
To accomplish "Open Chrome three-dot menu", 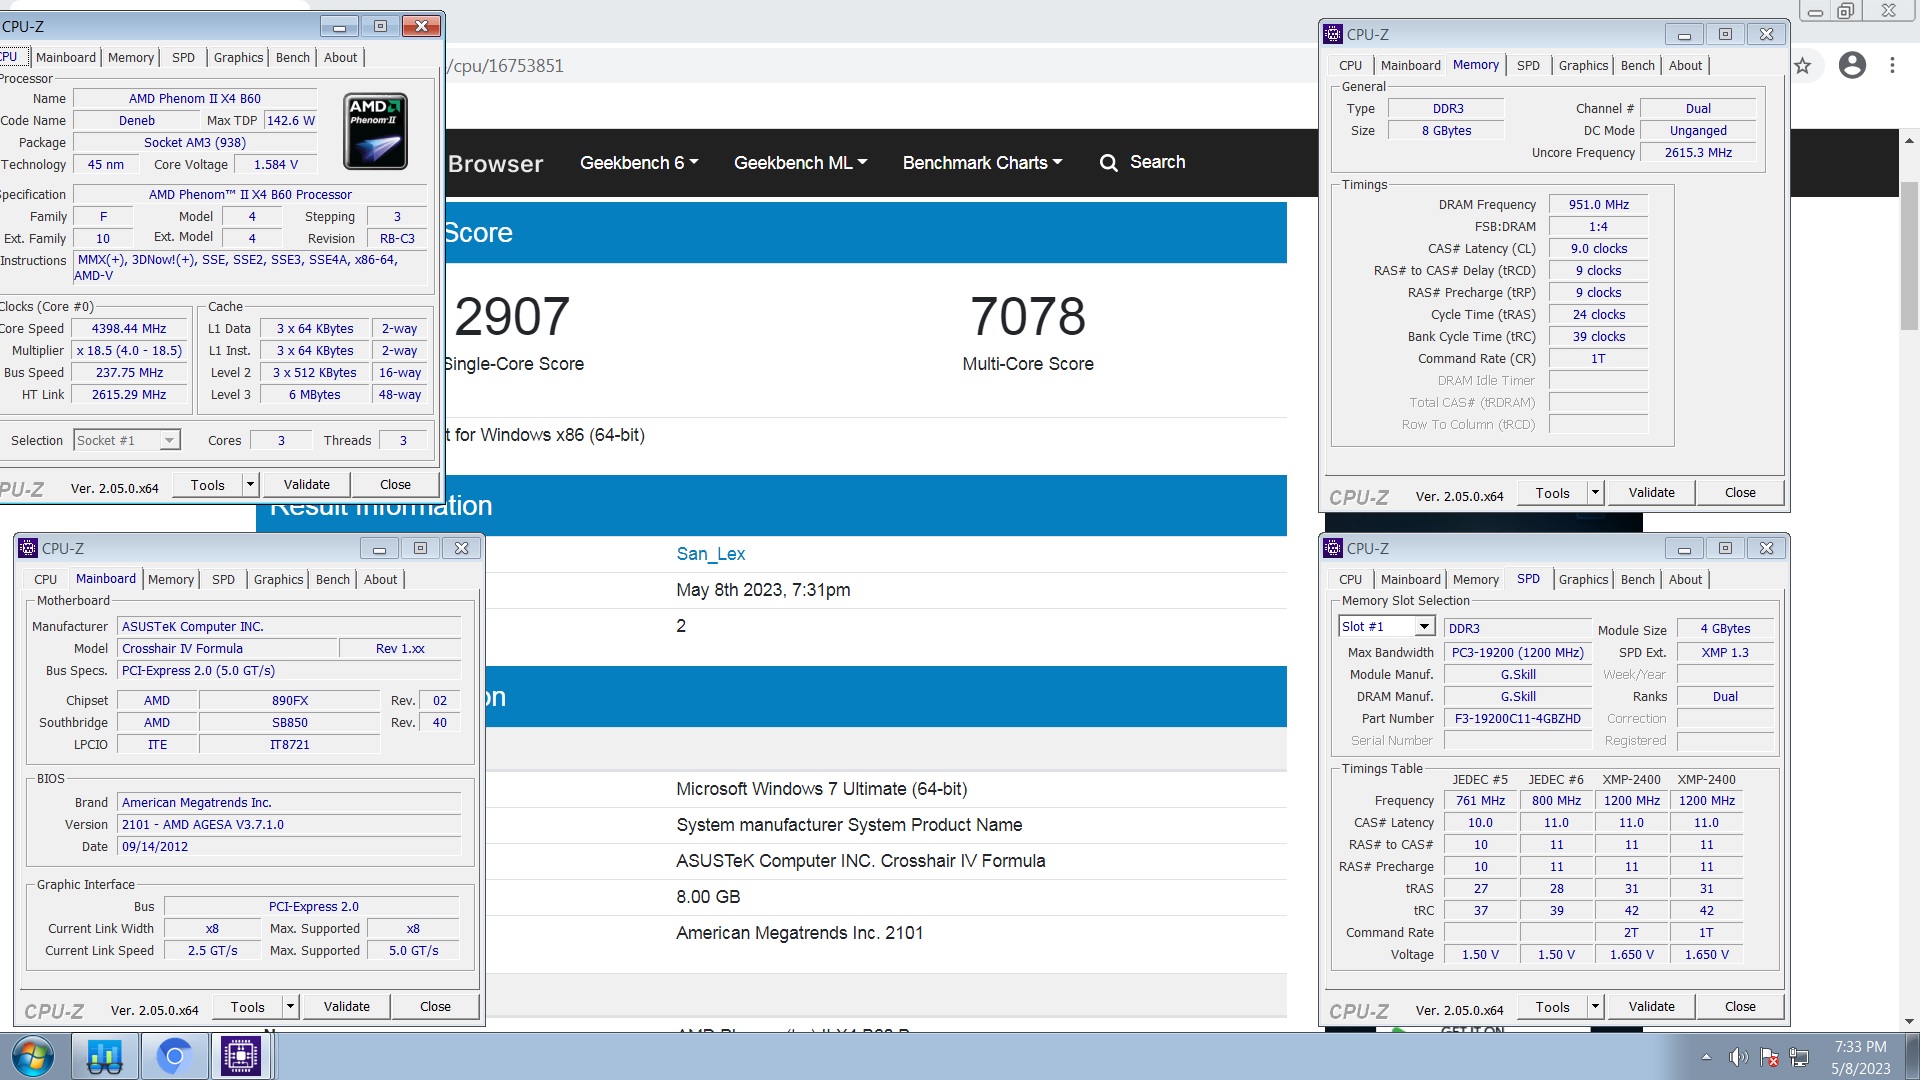I will (1892, 66).
